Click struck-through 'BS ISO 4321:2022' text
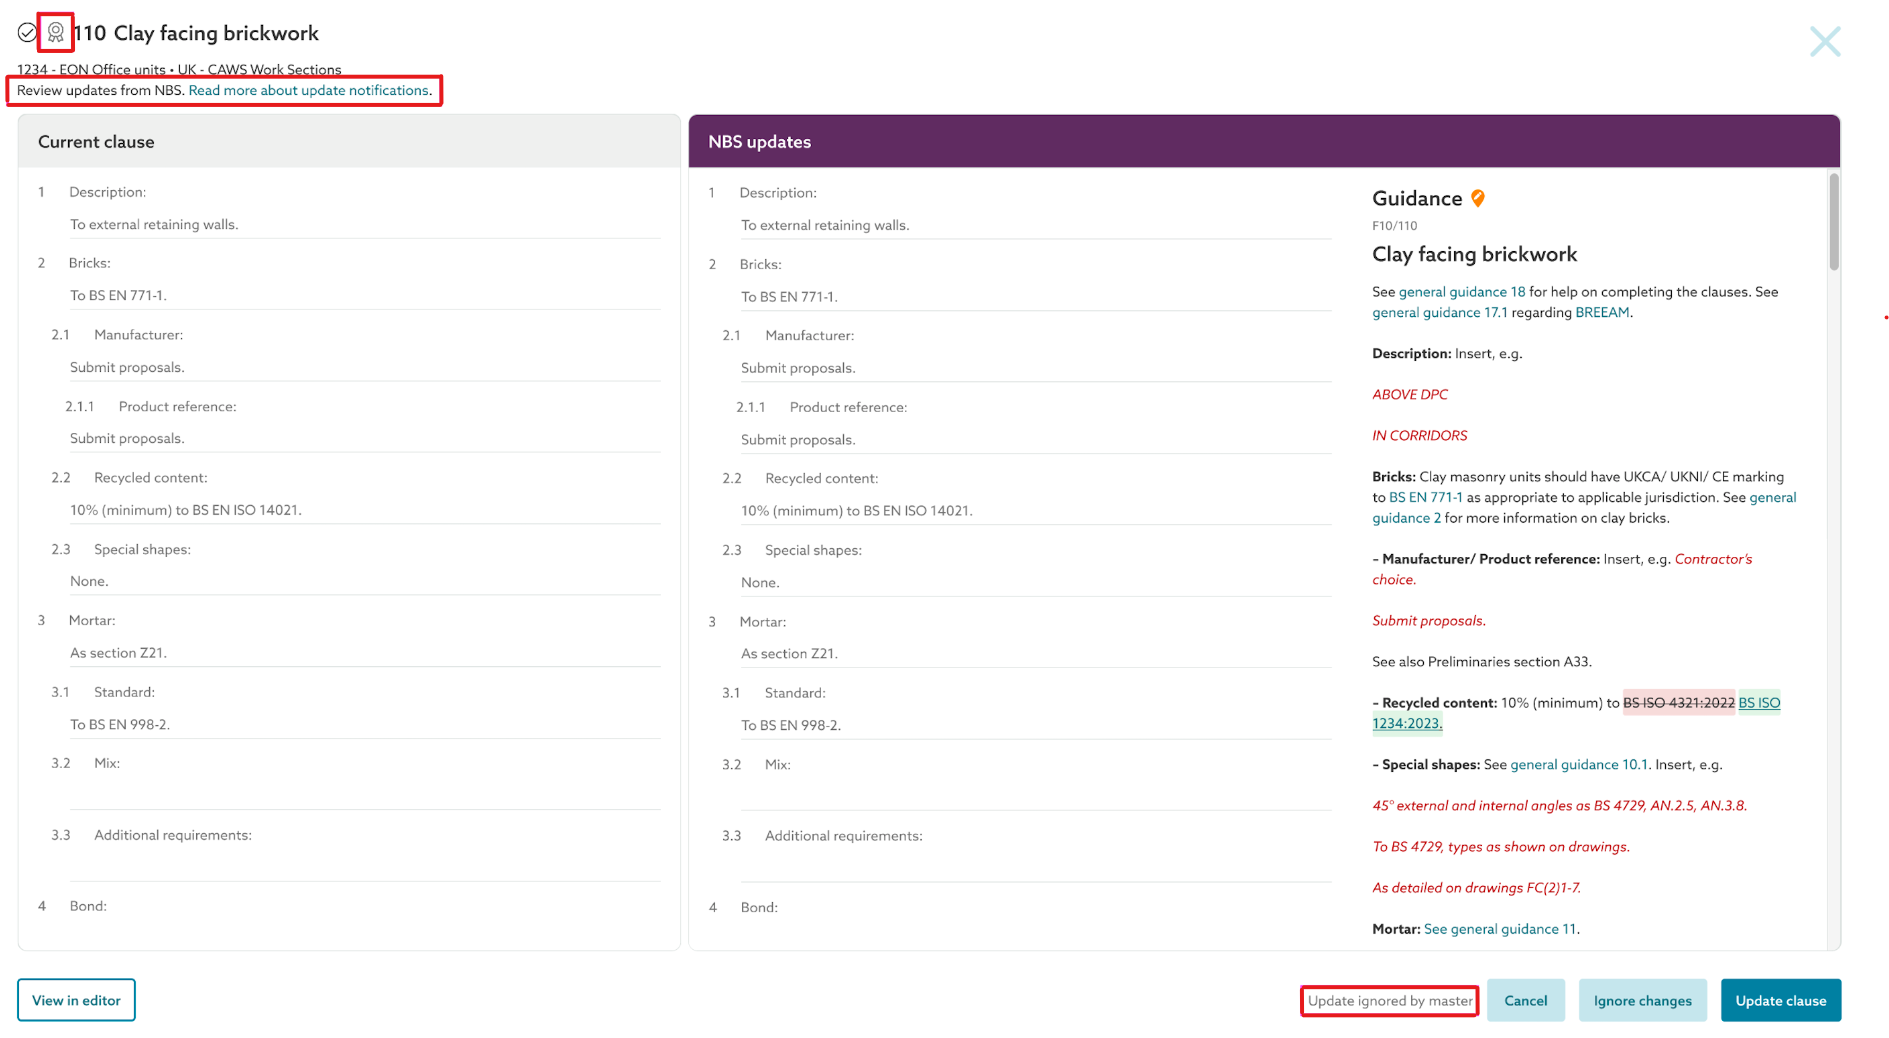The image size is (1889, 1038). pyautogui.click(x=1679, y=703)
